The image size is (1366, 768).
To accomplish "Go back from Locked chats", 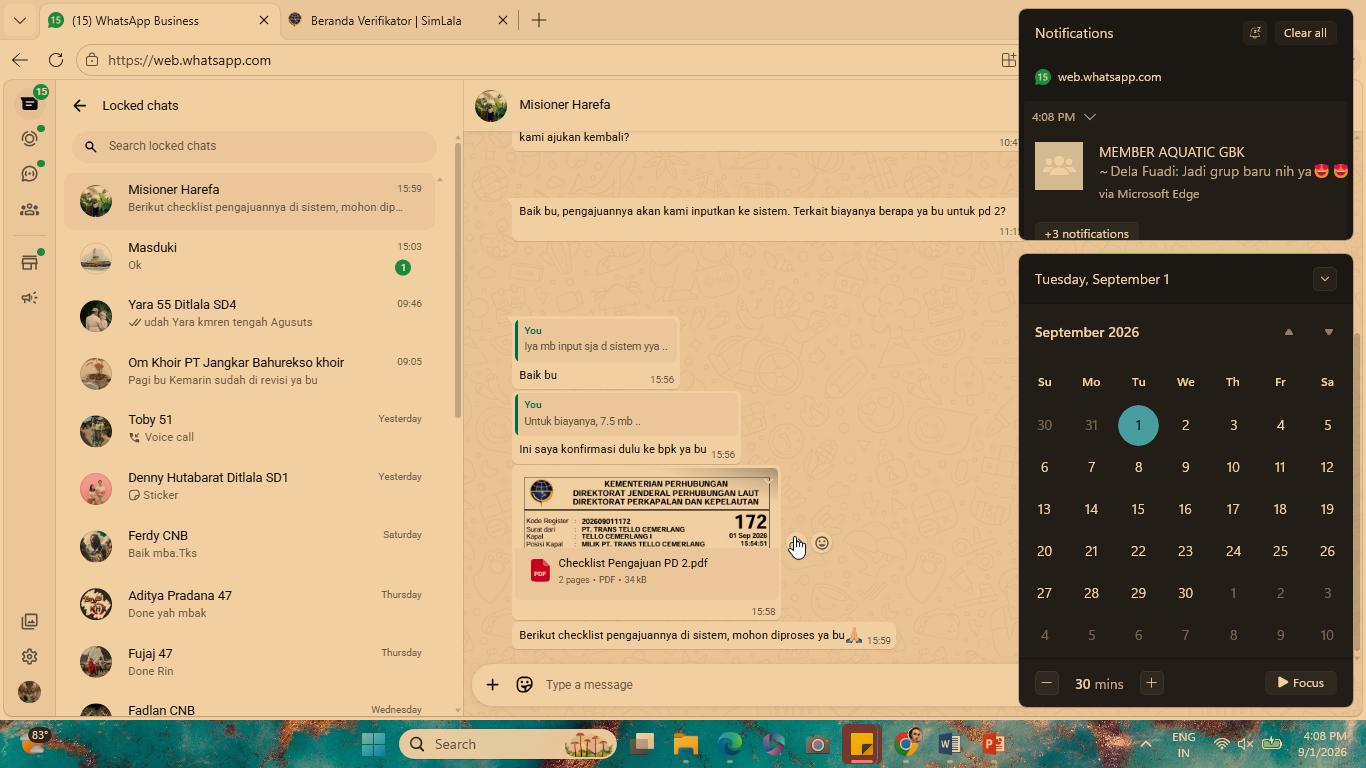I will (80, 105).
